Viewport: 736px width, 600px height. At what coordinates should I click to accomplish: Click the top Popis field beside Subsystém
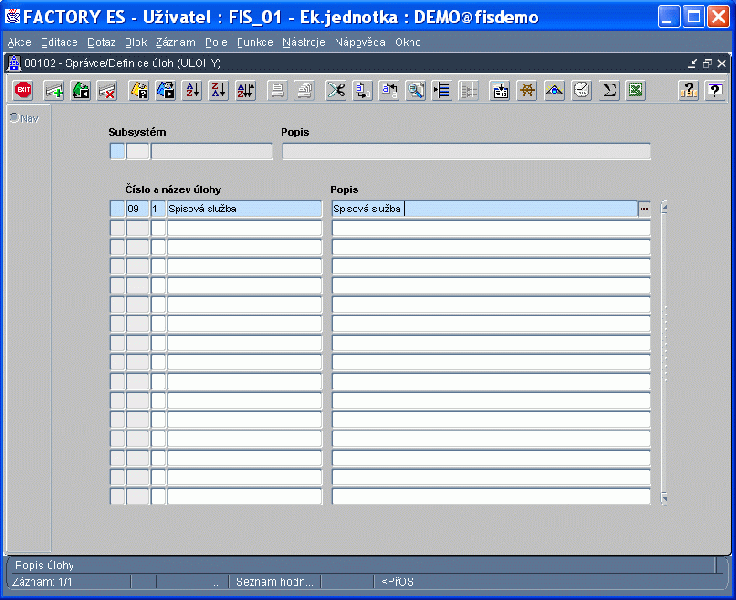[466, 152]
